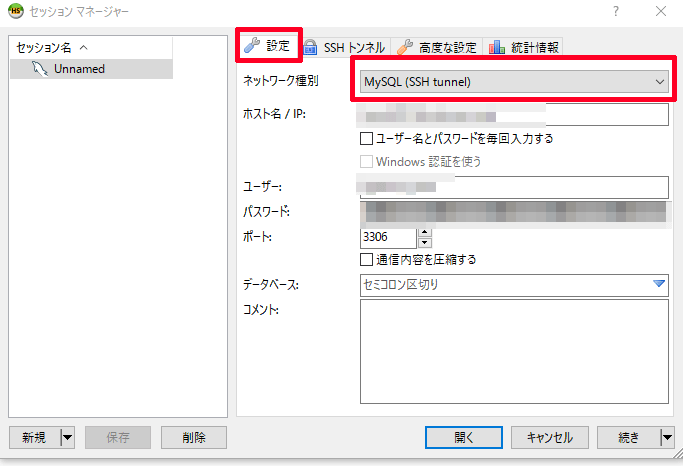
Task: Open the SSH トンネル tab
Action: pyautogui.click(x=345, y=47)
